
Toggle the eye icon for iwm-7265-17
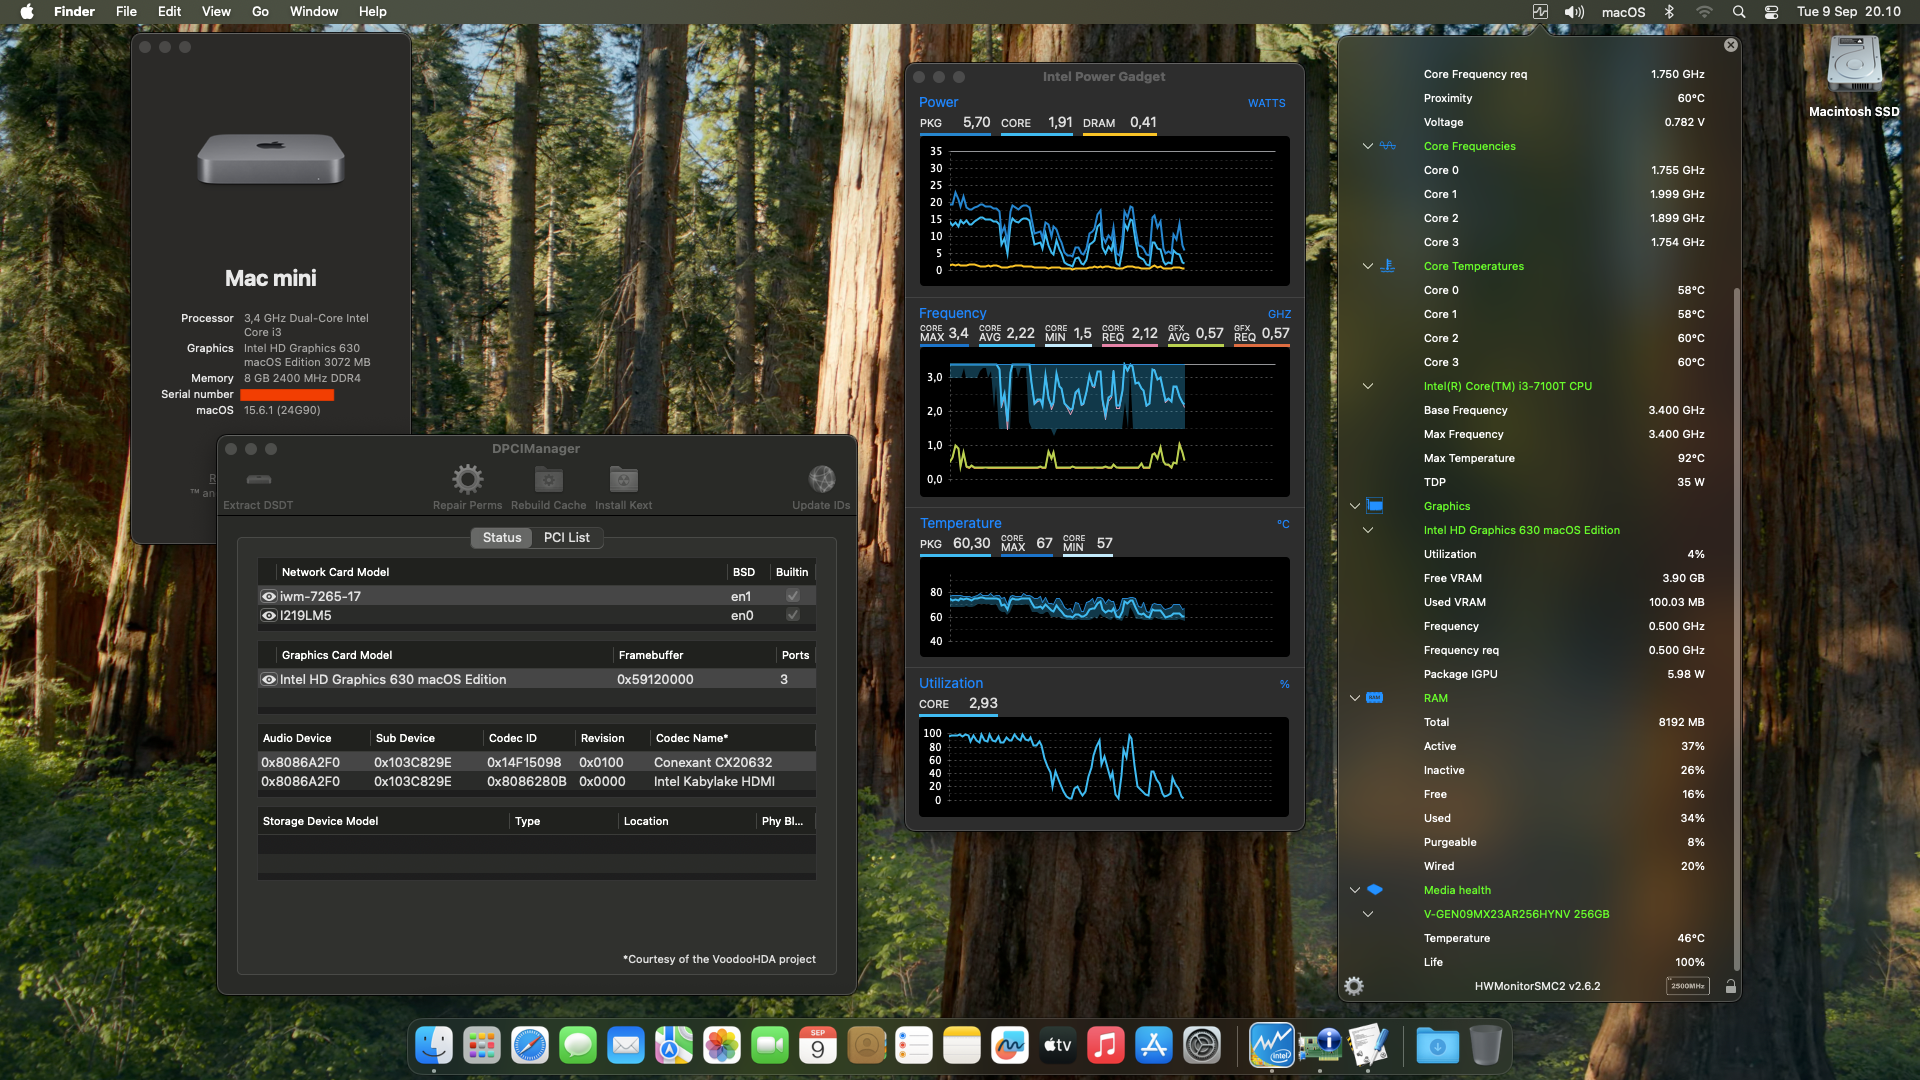[269, 596]
